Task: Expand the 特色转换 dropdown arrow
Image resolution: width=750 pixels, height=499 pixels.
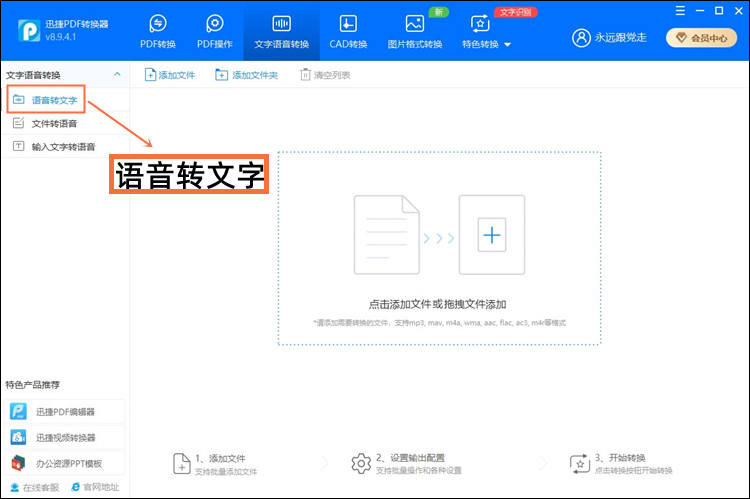Action: click(x=507, y=44)
